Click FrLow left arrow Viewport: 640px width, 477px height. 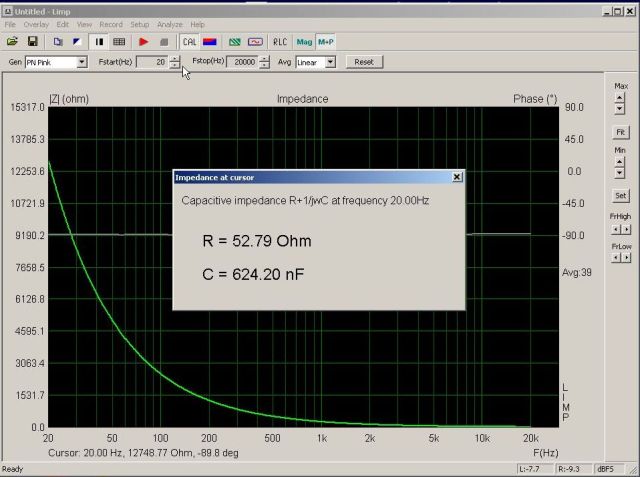[x=616, y=258]
